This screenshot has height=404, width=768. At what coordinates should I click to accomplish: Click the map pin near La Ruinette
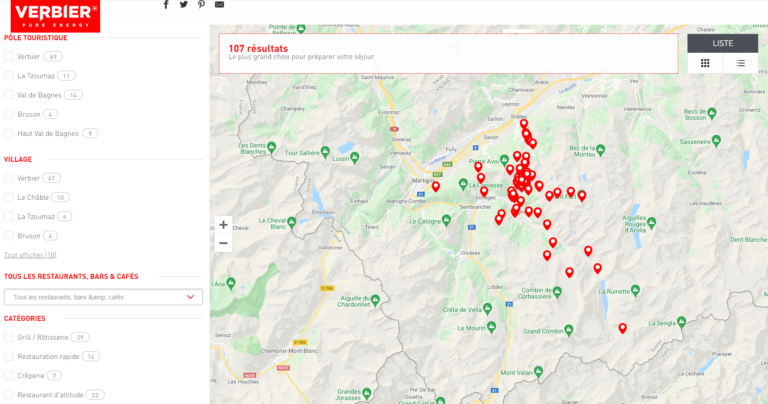click(598, 268)
